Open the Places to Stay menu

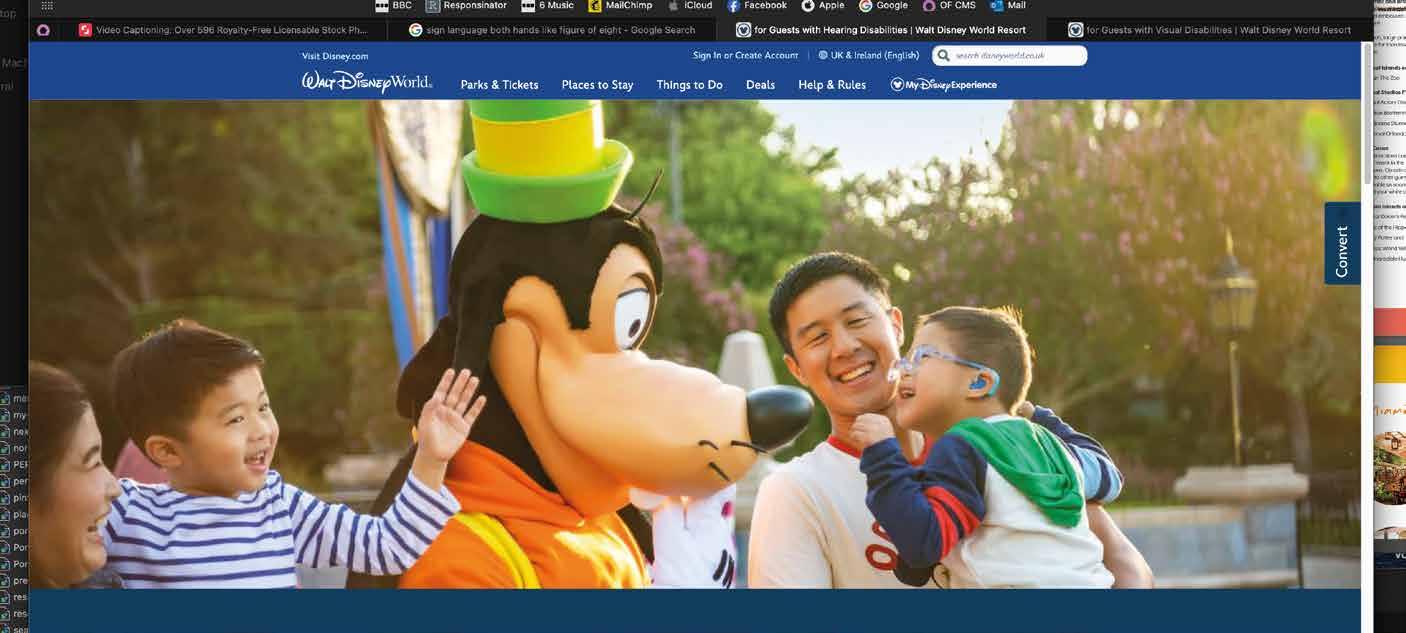(x=597, y=85)
